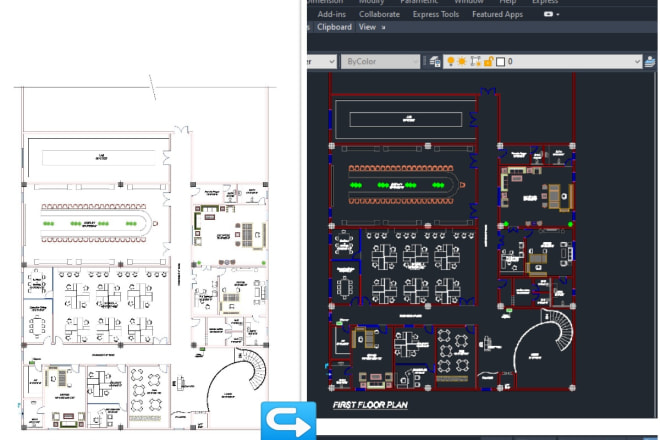Viewport: 660px width, 440px height.
Task: Expand the layer list dropdown arrow
Action: [x=637, y=62]
